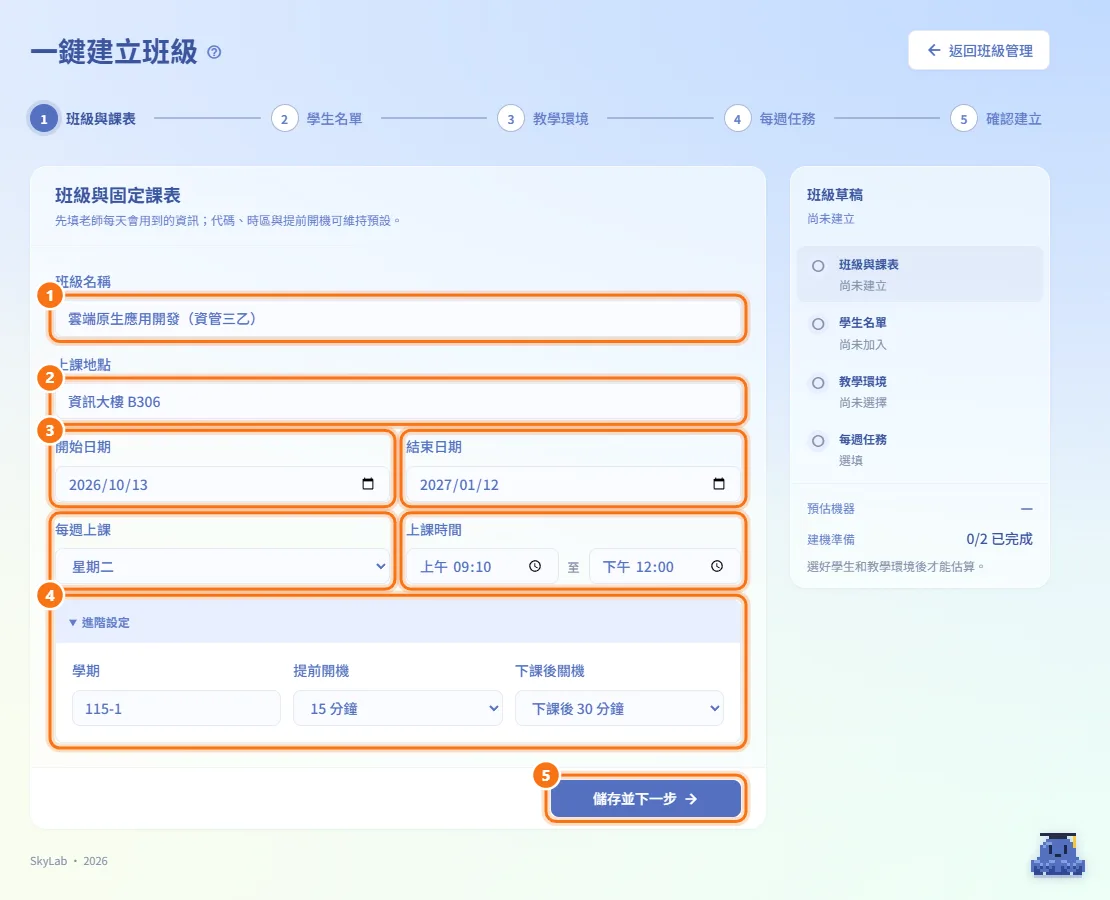Open the calendar picker for 開始日期
The height and width of the screenshot is (900, 1110).
[x=367, y=484]
